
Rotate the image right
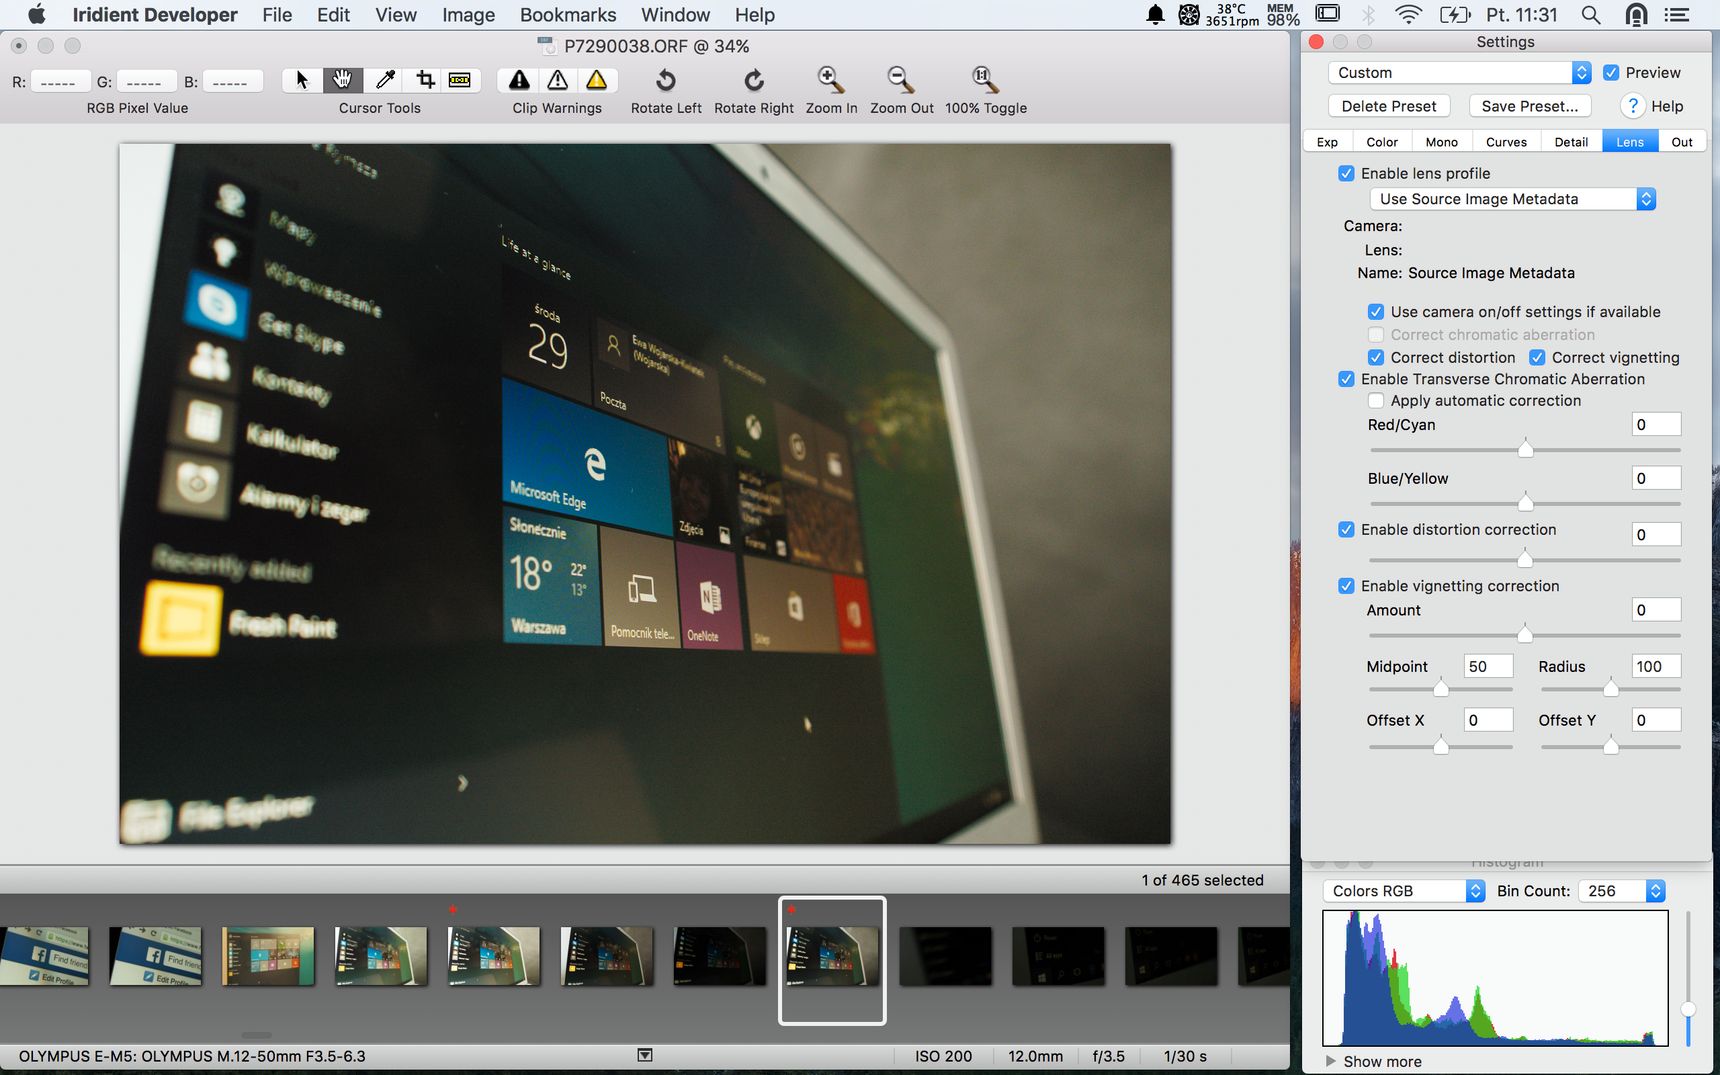754,80
